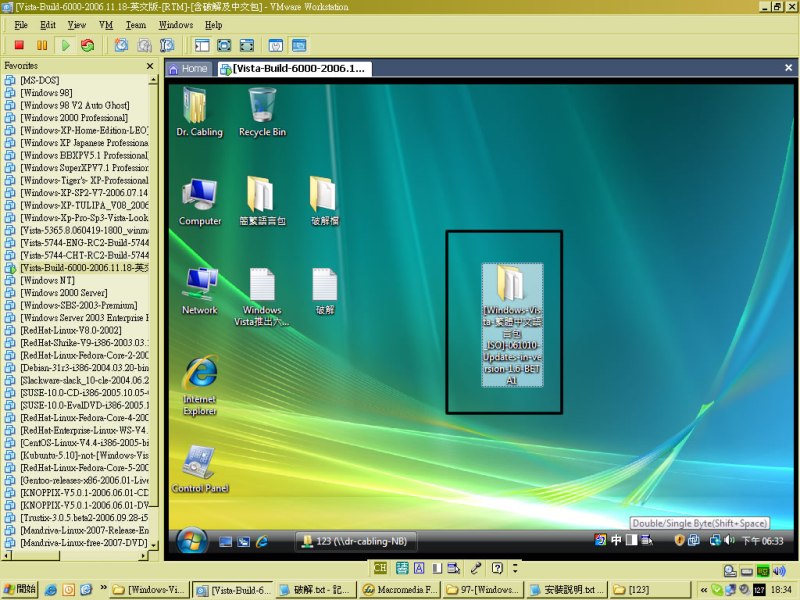Expand hidden host tray icons chevron

704,590
